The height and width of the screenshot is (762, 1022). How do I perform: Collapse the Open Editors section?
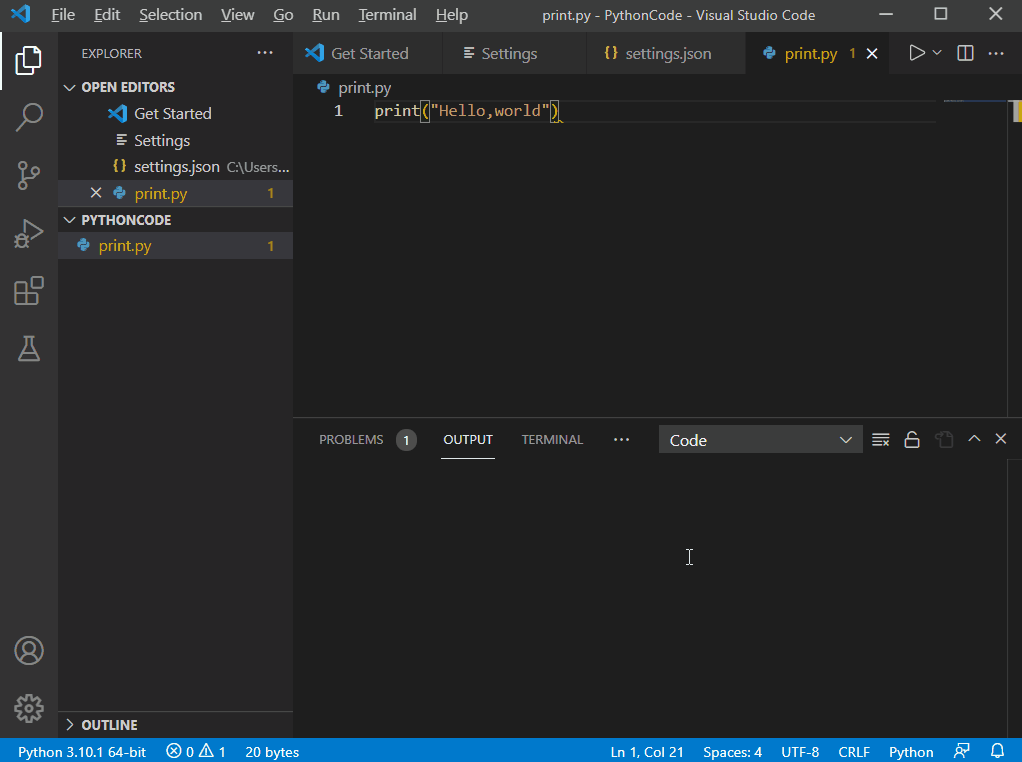pyautogui.click(x=69, y=87)
